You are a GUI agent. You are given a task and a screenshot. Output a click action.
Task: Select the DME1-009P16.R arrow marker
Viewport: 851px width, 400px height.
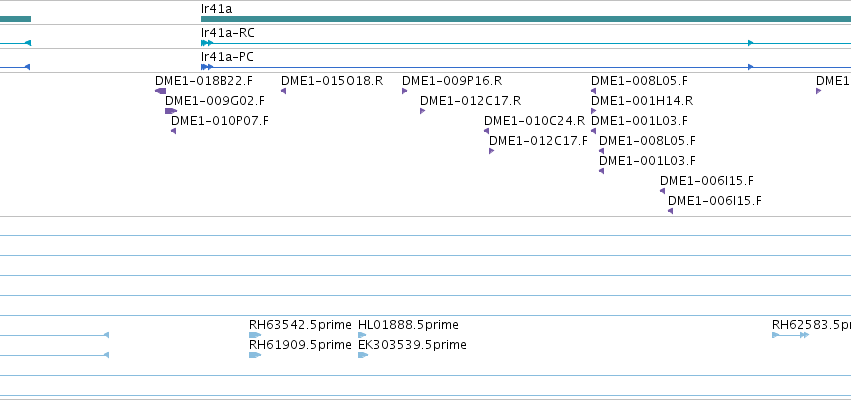tap(404, 91)
